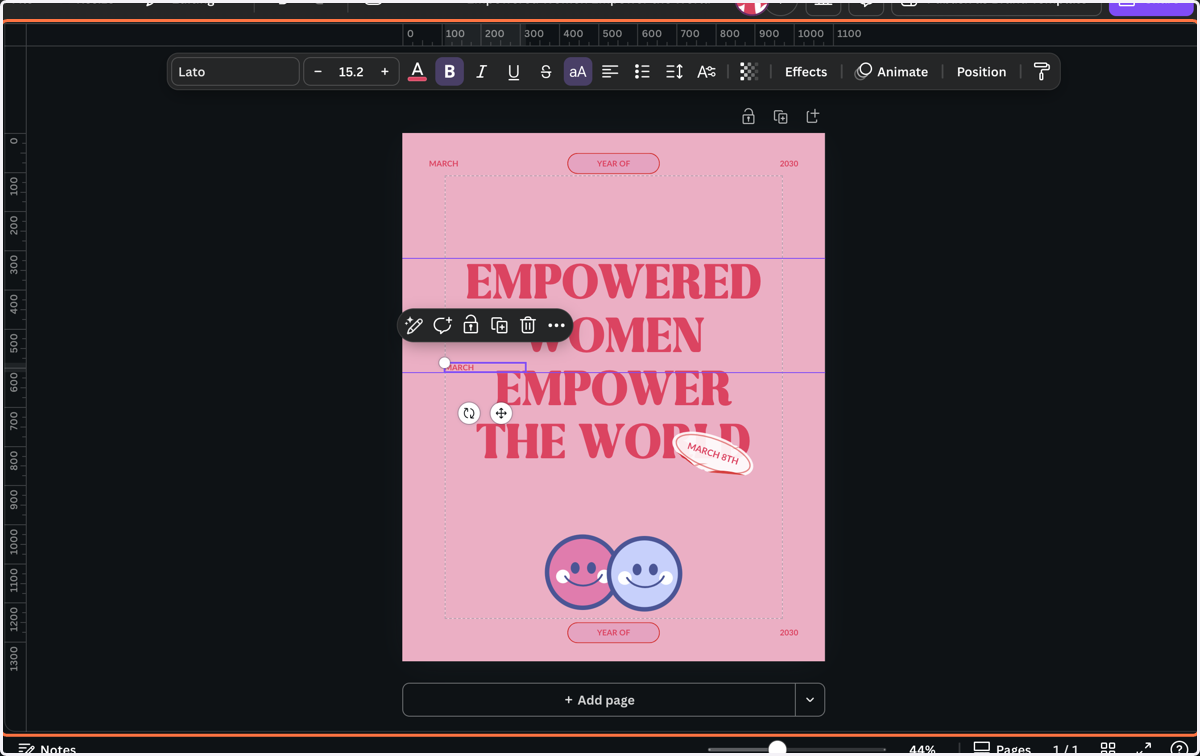Open more options ellipsis in floating toolbar
Image resolution: width=1200 pixels, height=756 pixels.
tap(557, 325)
